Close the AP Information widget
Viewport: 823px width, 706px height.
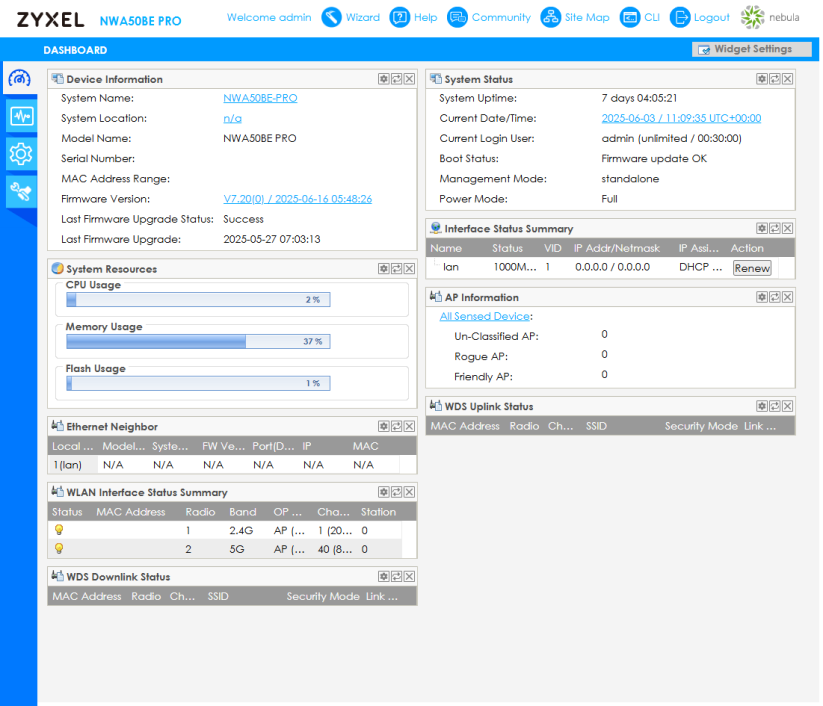pos(788,297)
